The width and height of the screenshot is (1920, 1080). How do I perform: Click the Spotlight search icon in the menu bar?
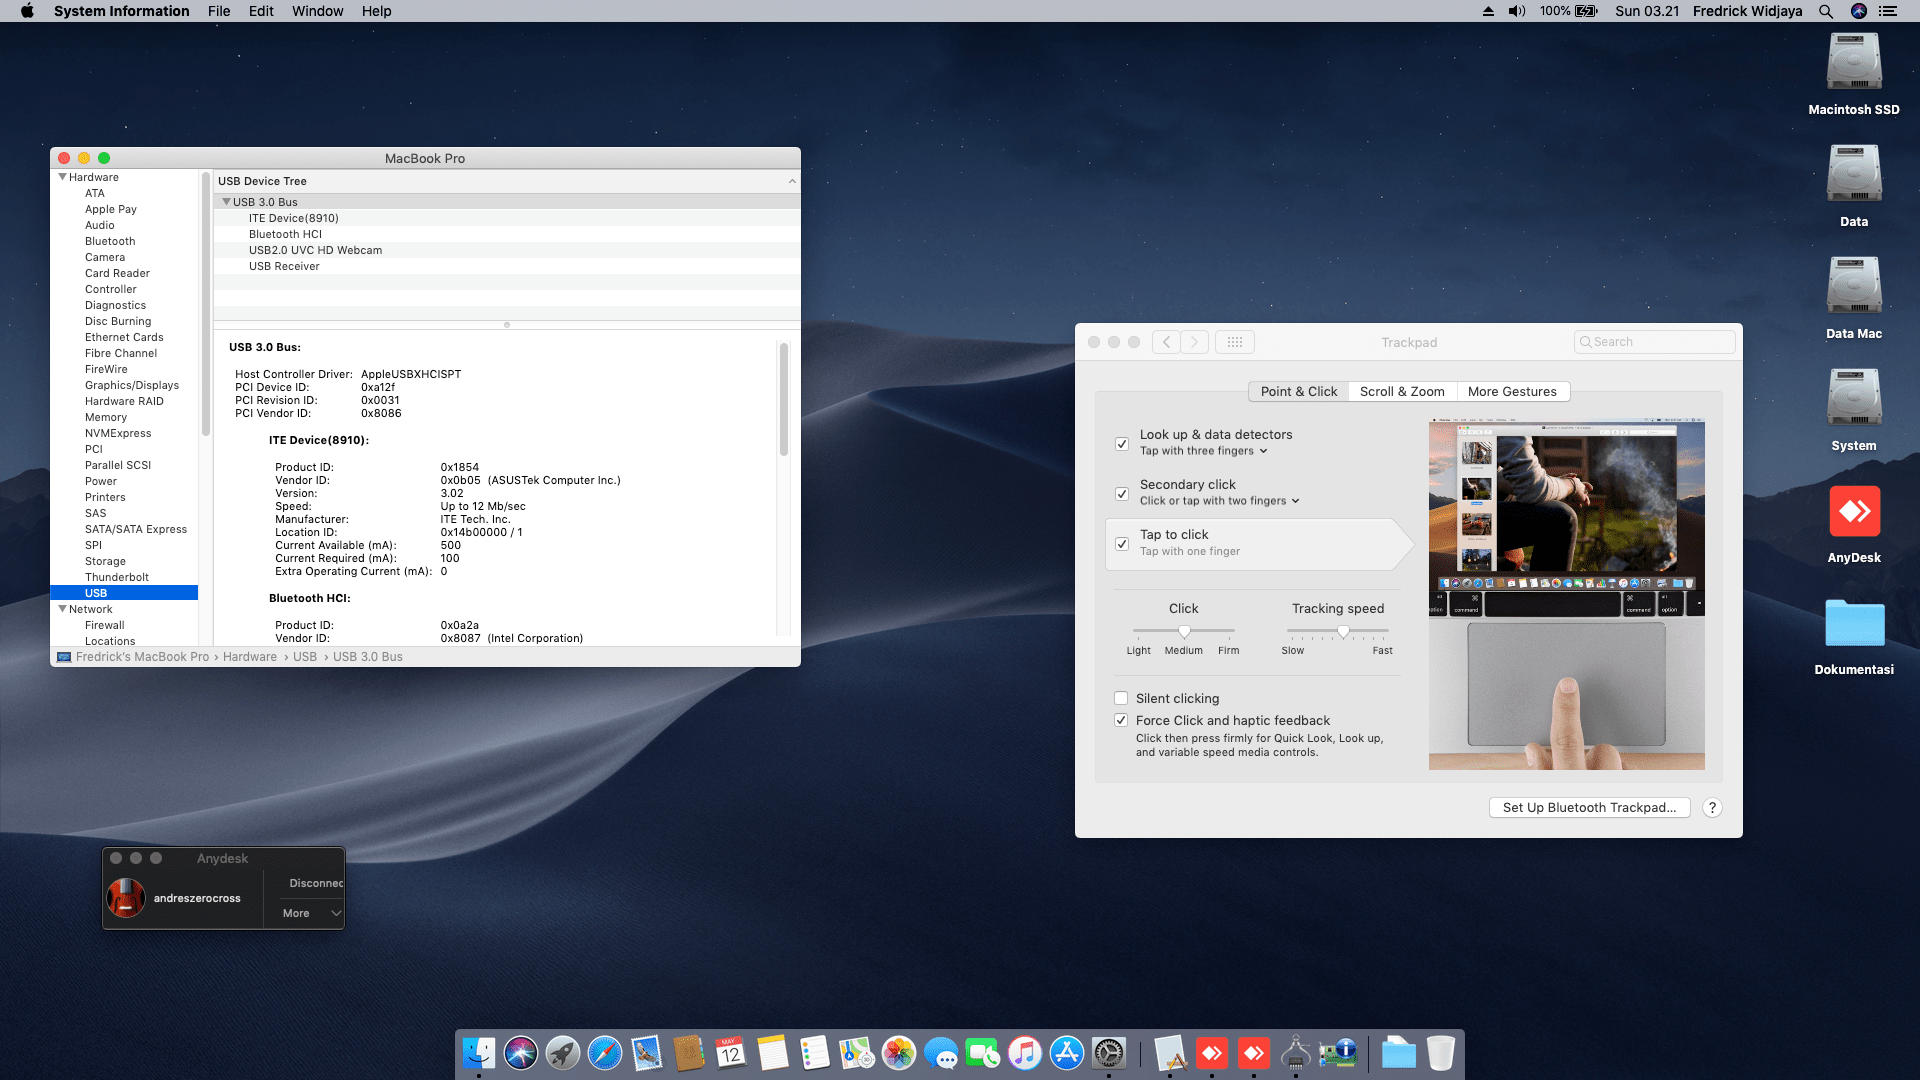click(1826, 11)
